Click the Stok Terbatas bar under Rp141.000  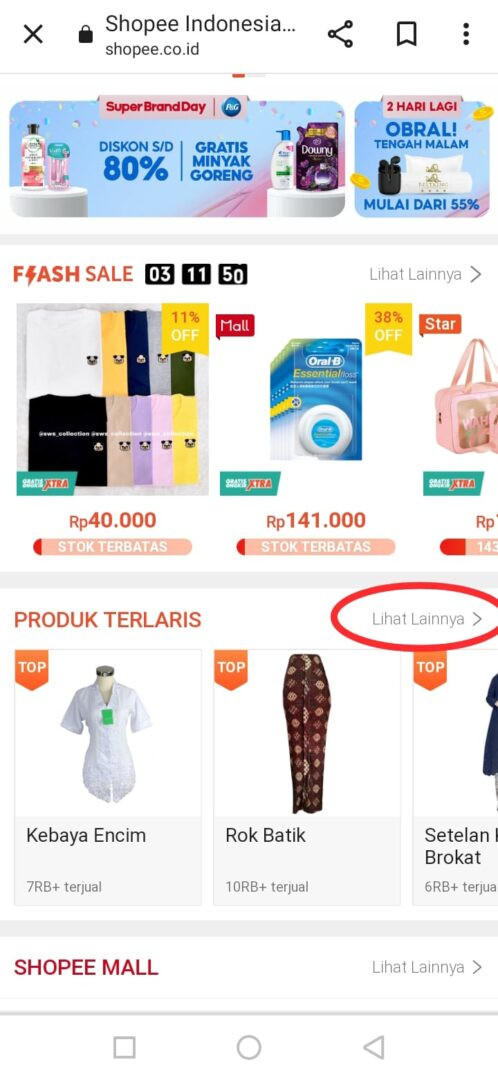315,547
